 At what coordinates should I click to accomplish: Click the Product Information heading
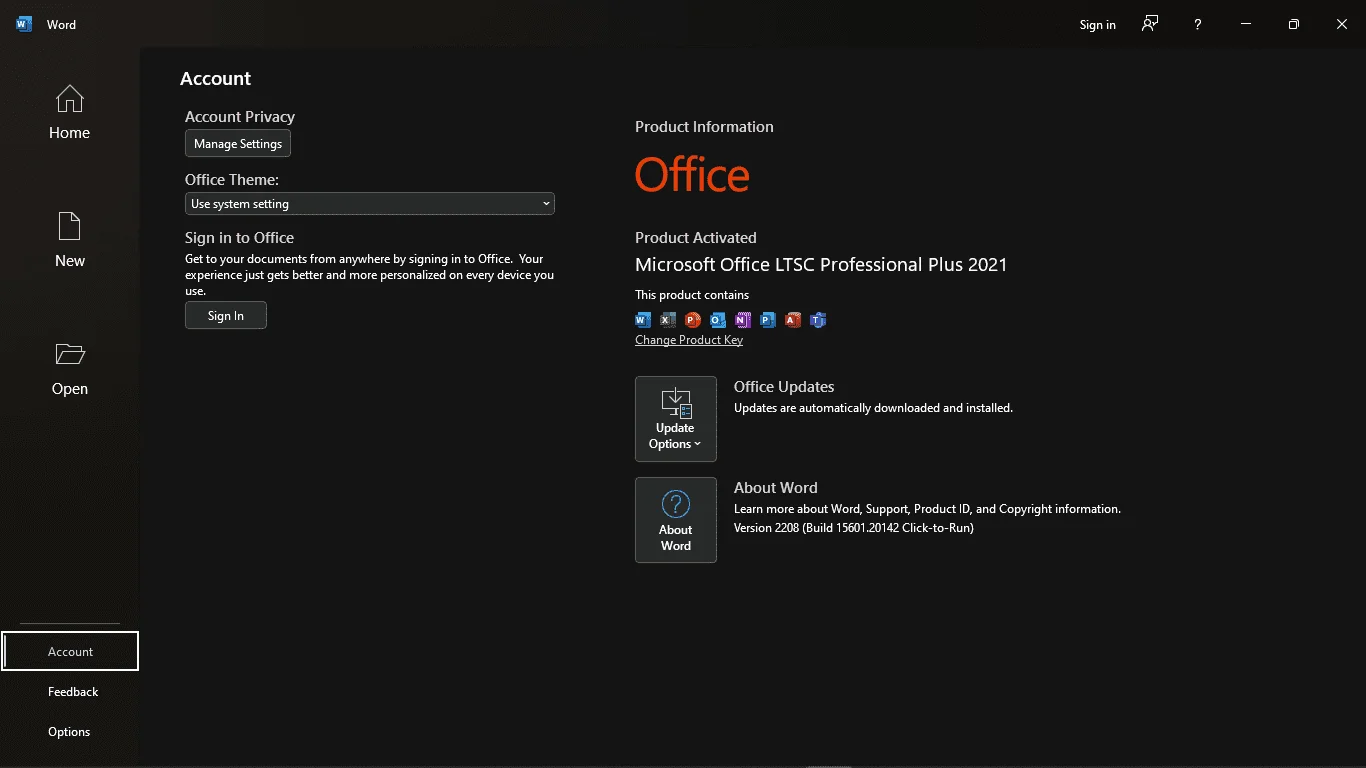[704, 127]
